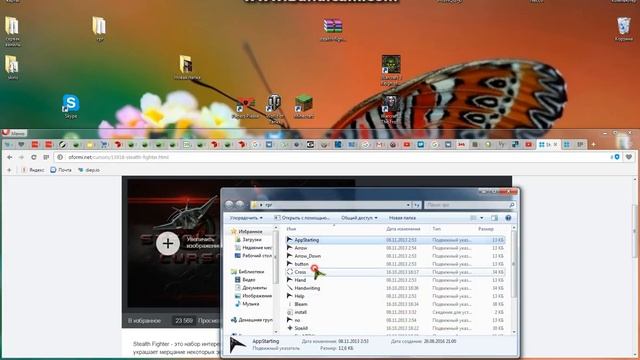Viewport: 640px width, 360px height.
Task: Select Библиотеки in the navigation pane
Action: (247, 271)
